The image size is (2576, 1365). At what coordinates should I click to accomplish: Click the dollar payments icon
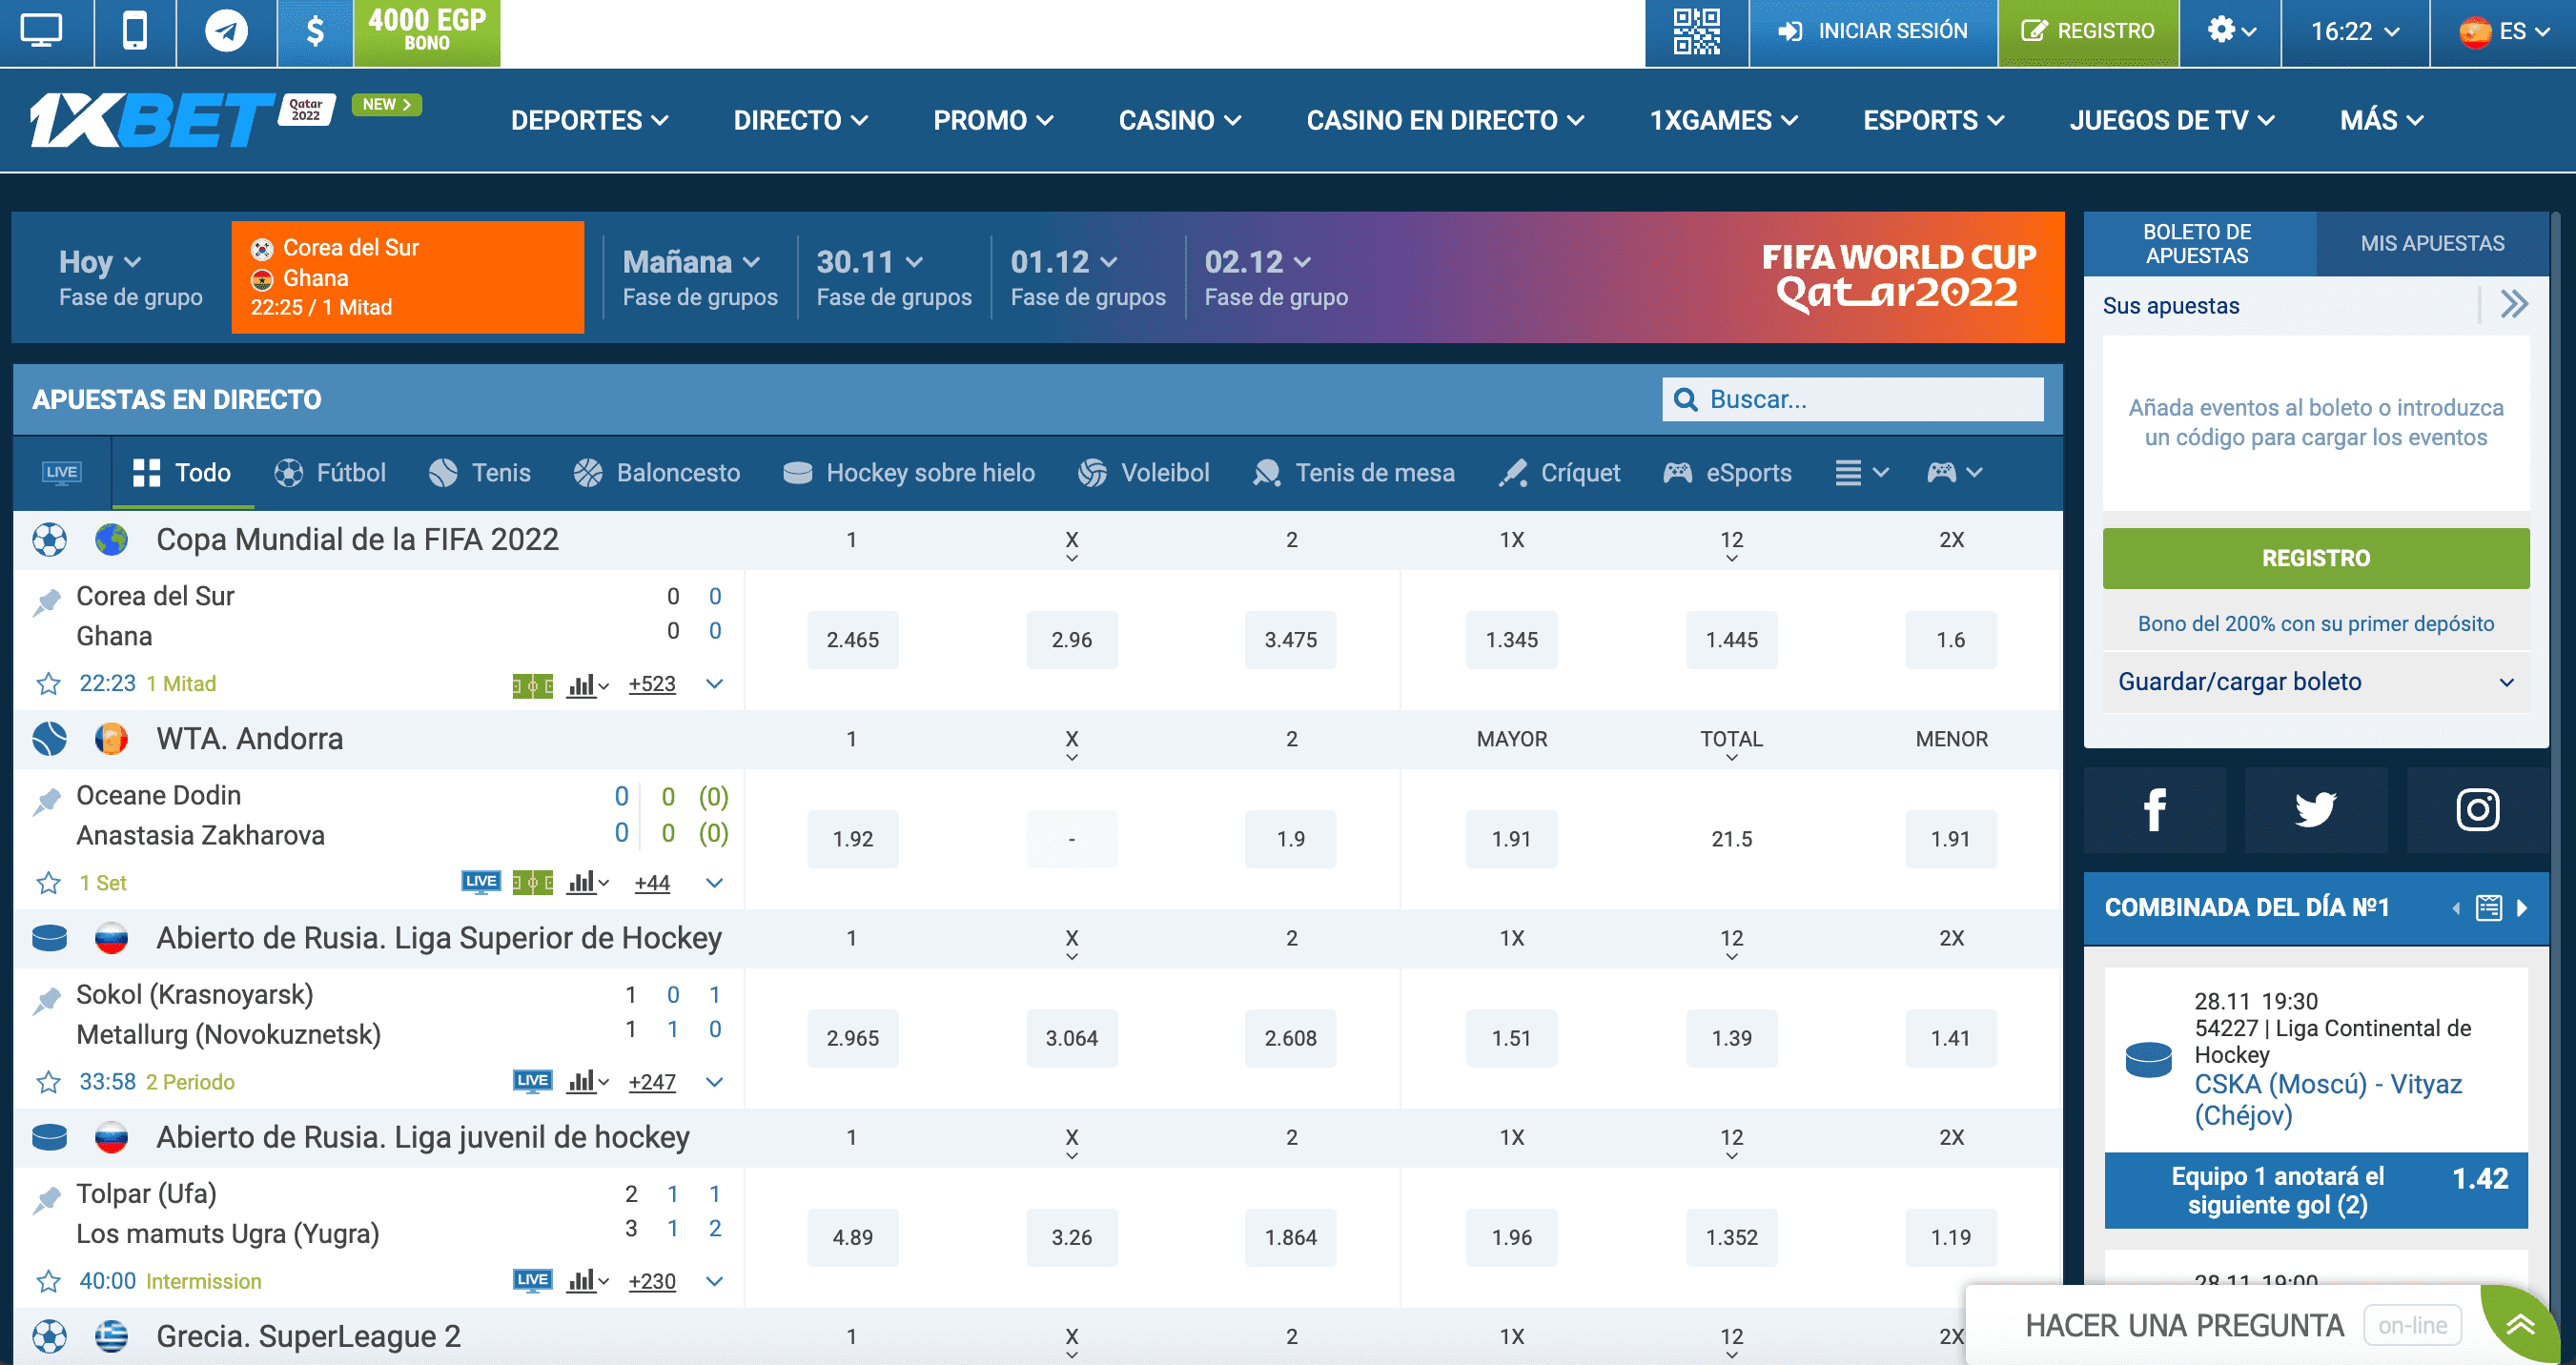[x=315, y=31]
